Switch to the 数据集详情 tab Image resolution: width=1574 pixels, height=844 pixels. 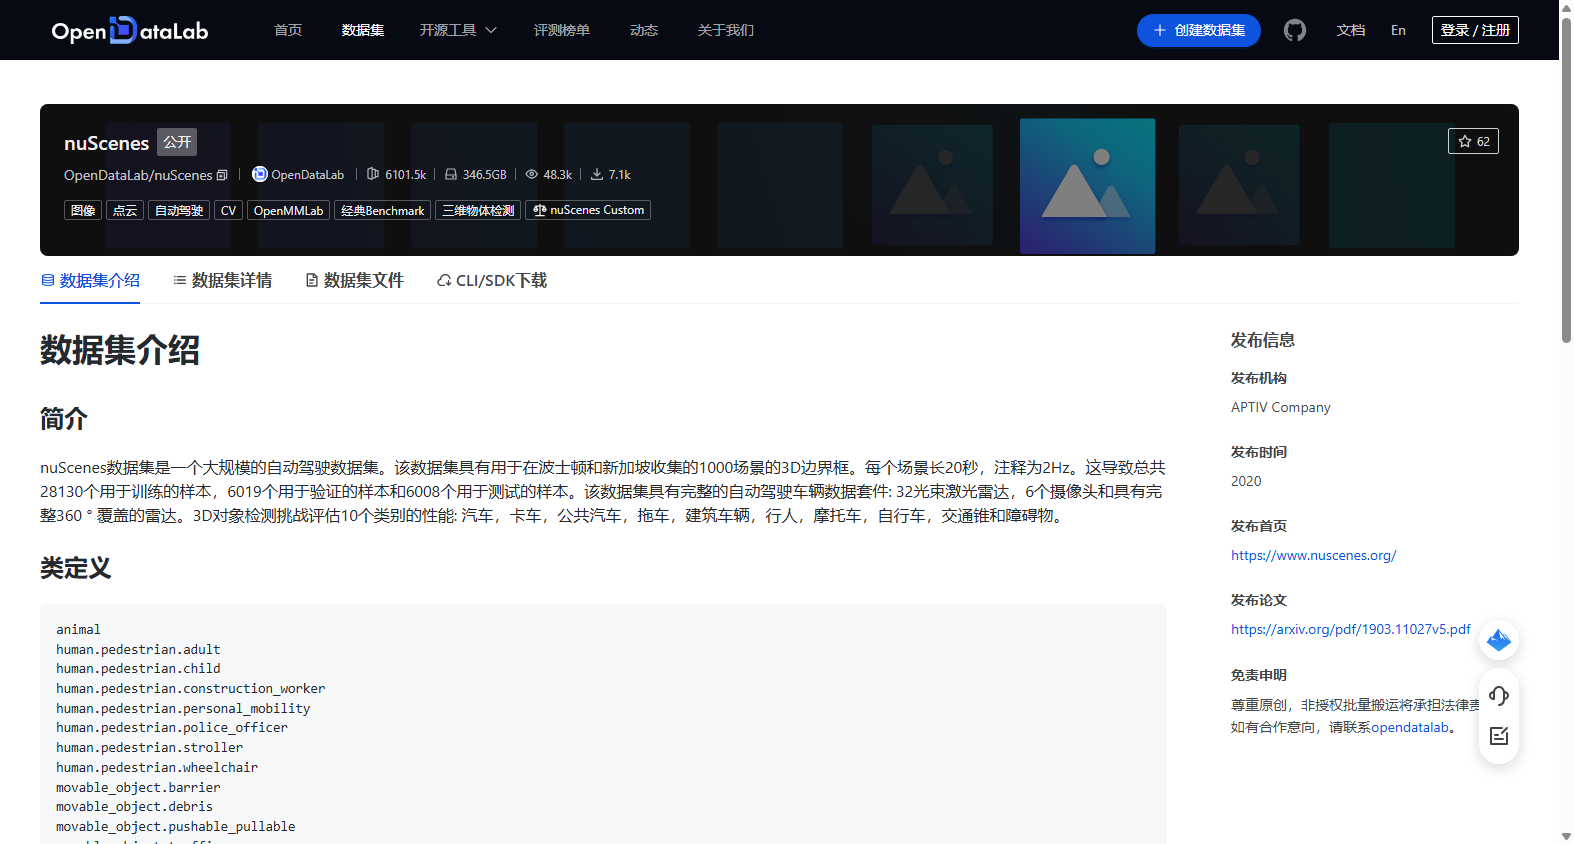[222, 281]
